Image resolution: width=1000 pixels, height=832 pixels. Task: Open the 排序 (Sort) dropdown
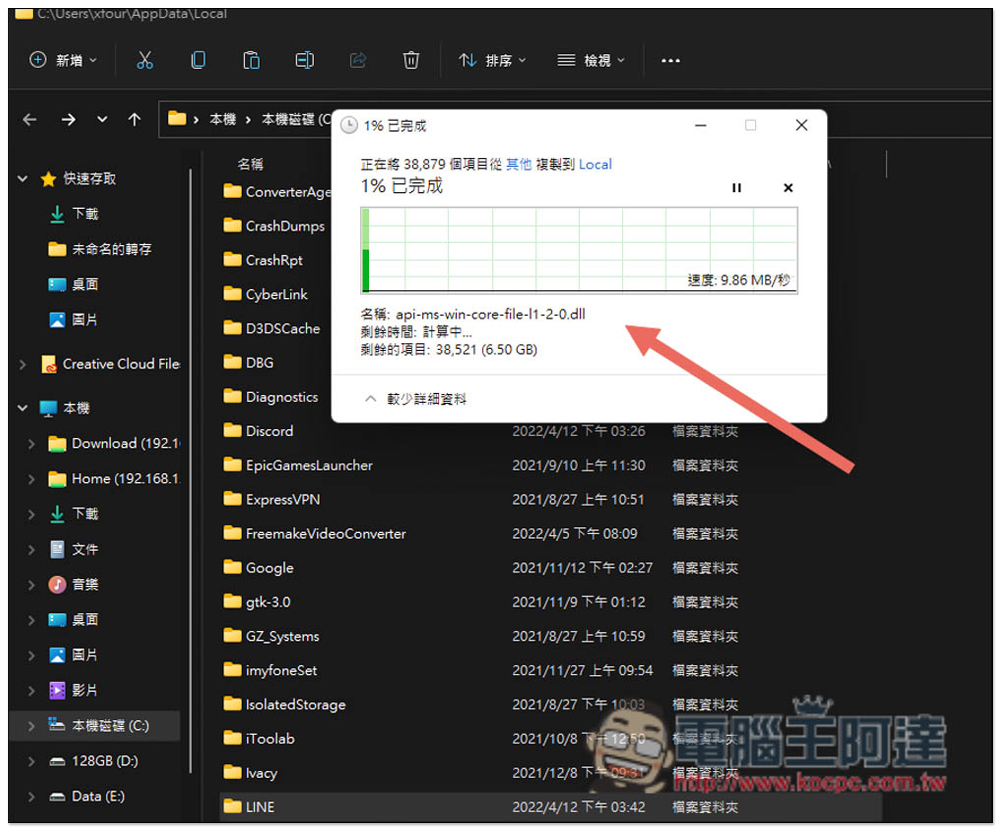click(x=492, y=61)
